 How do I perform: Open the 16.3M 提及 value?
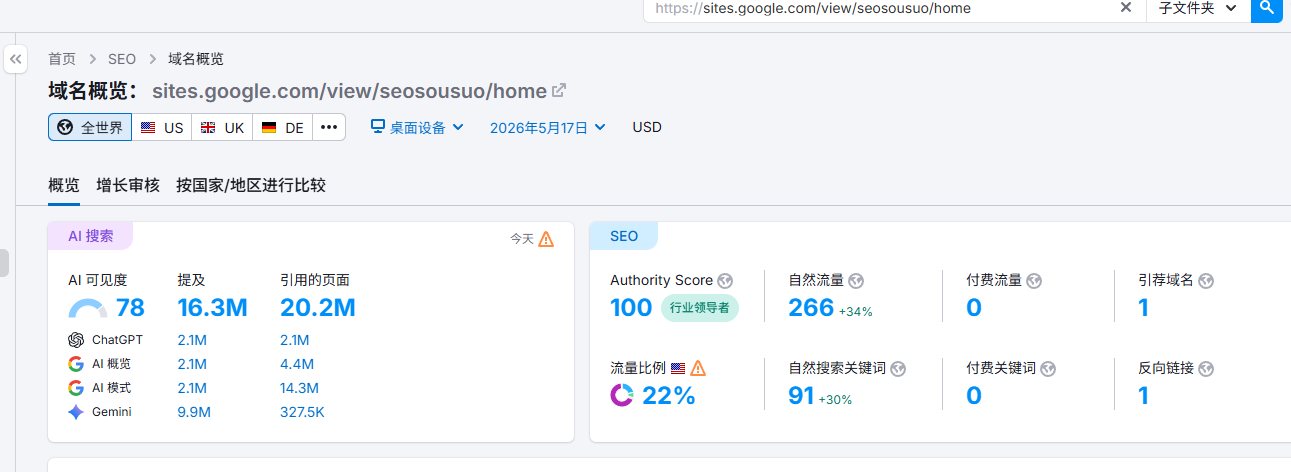[x=212, y=307]
